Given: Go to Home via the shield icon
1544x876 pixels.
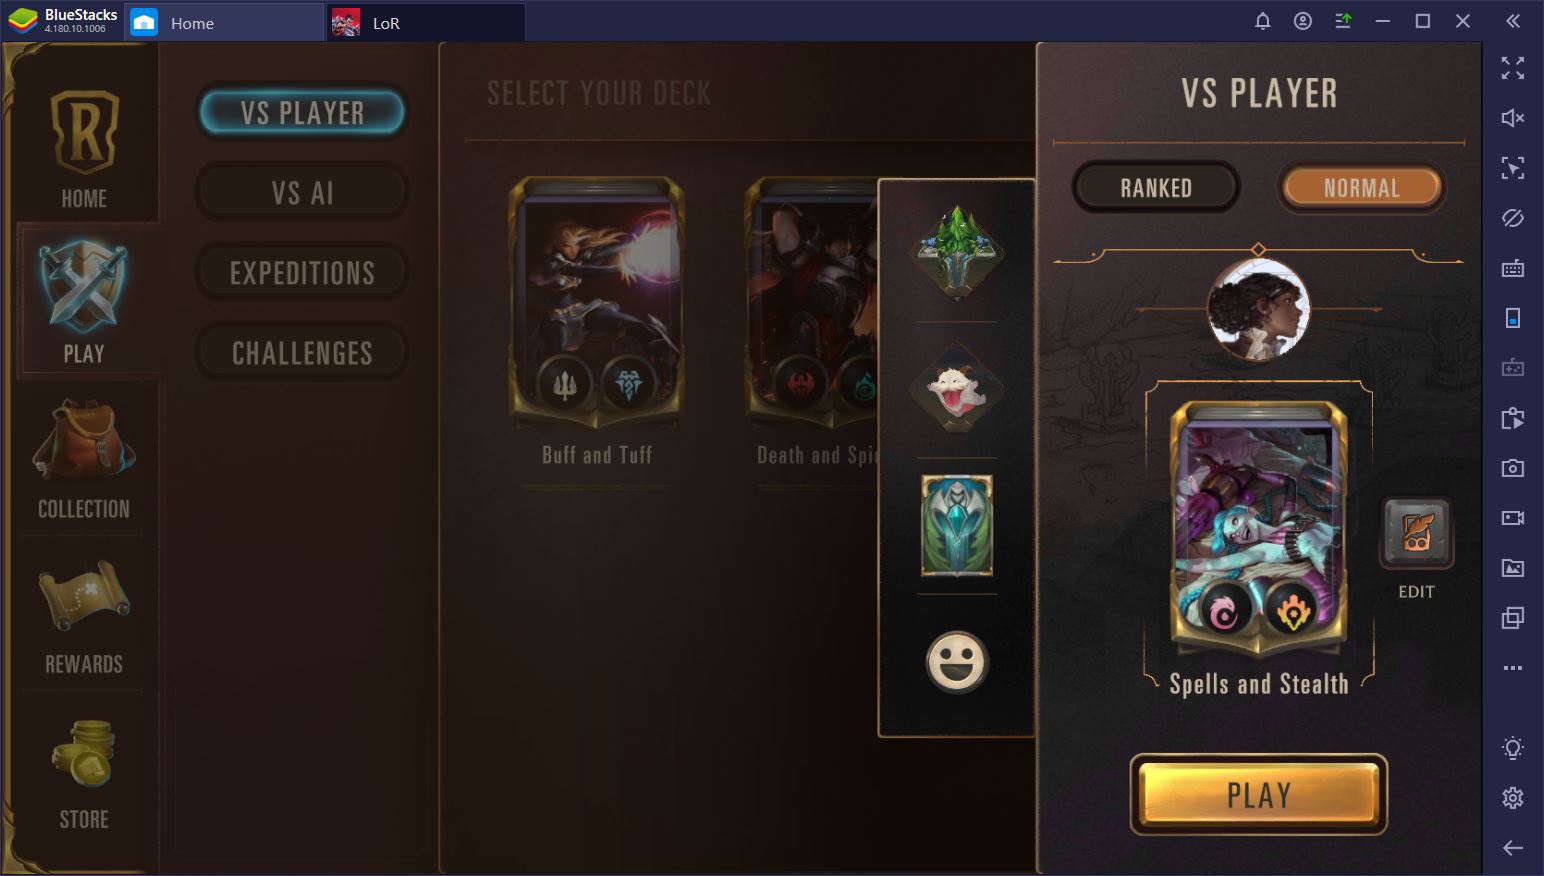Looking at the screenshot, I should pyautogui.click(x=84, y=132).
